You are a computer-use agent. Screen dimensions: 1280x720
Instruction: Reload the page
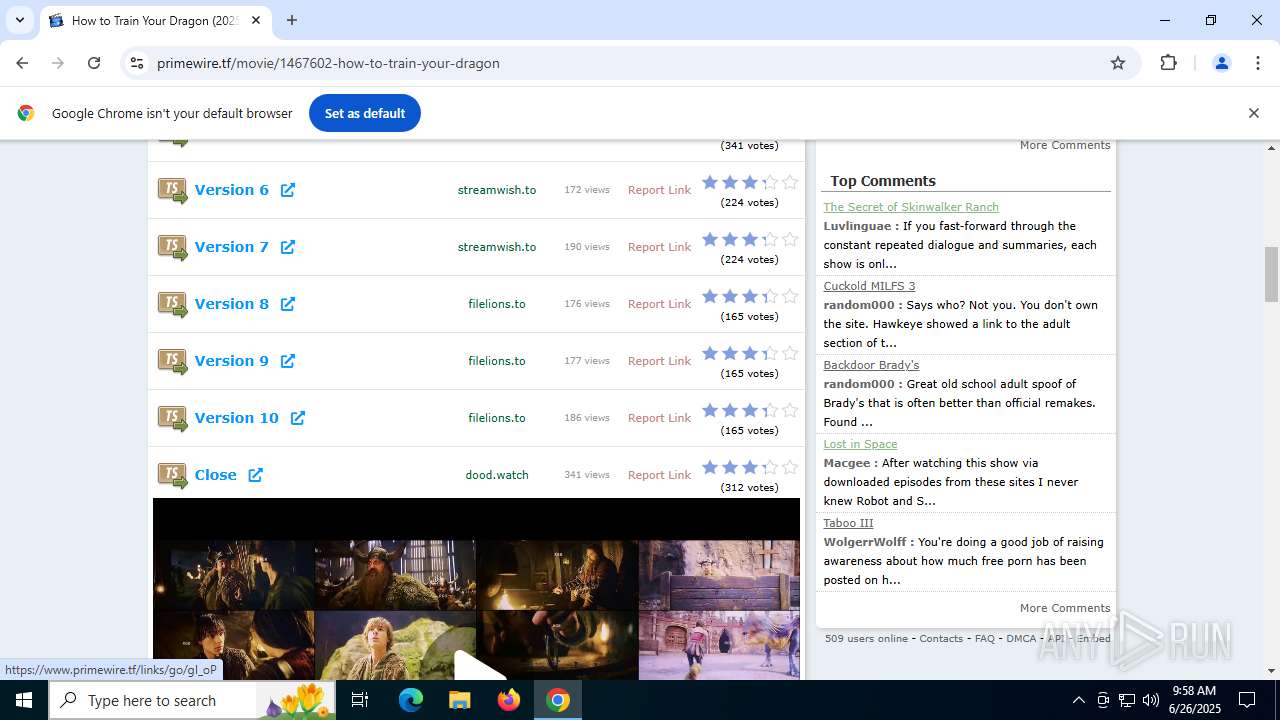tap(94, 63)
